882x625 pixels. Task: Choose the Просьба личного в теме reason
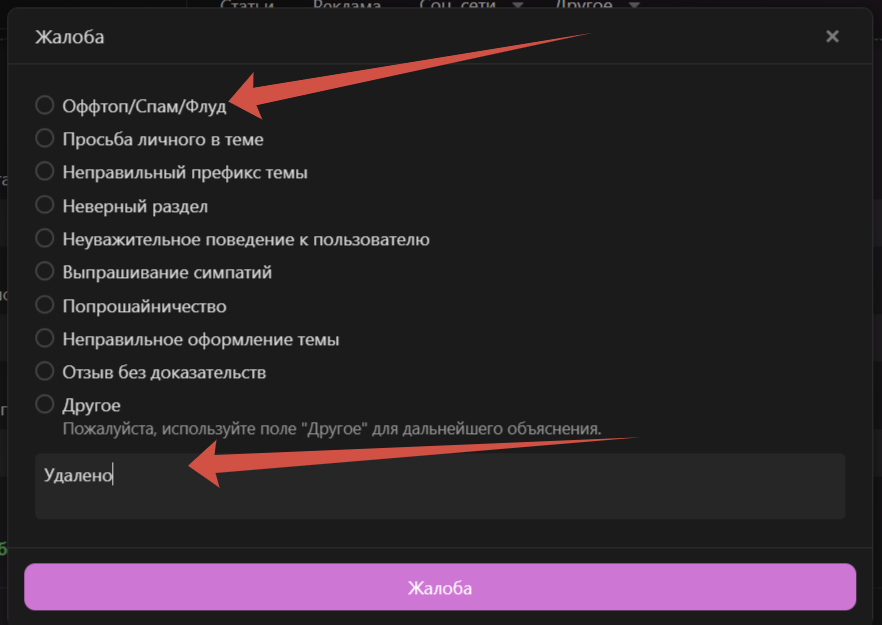coord(45,138)
